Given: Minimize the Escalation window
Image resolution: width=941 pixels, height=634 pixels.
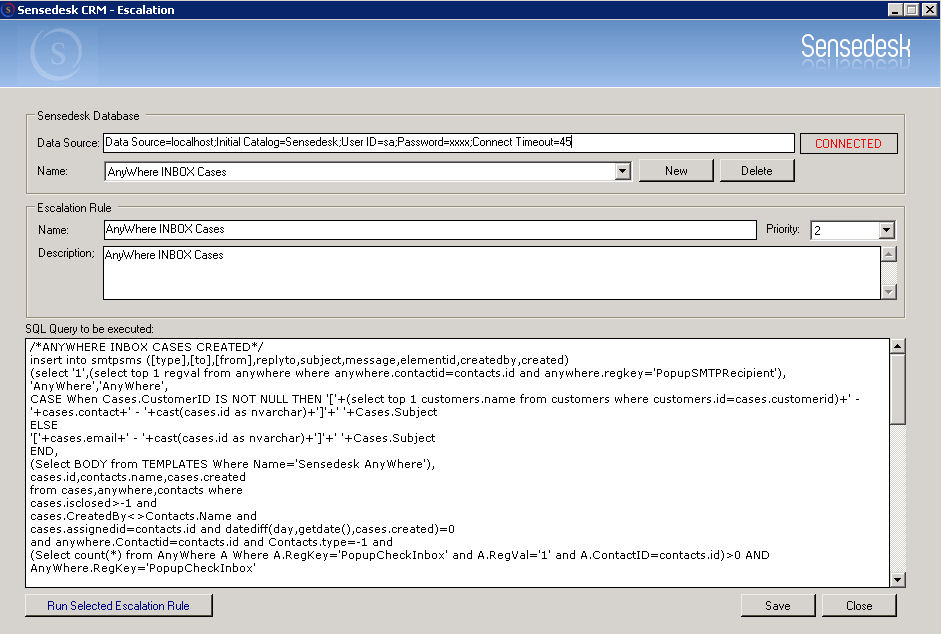Looking at the screenshot, I should point(895,10).
